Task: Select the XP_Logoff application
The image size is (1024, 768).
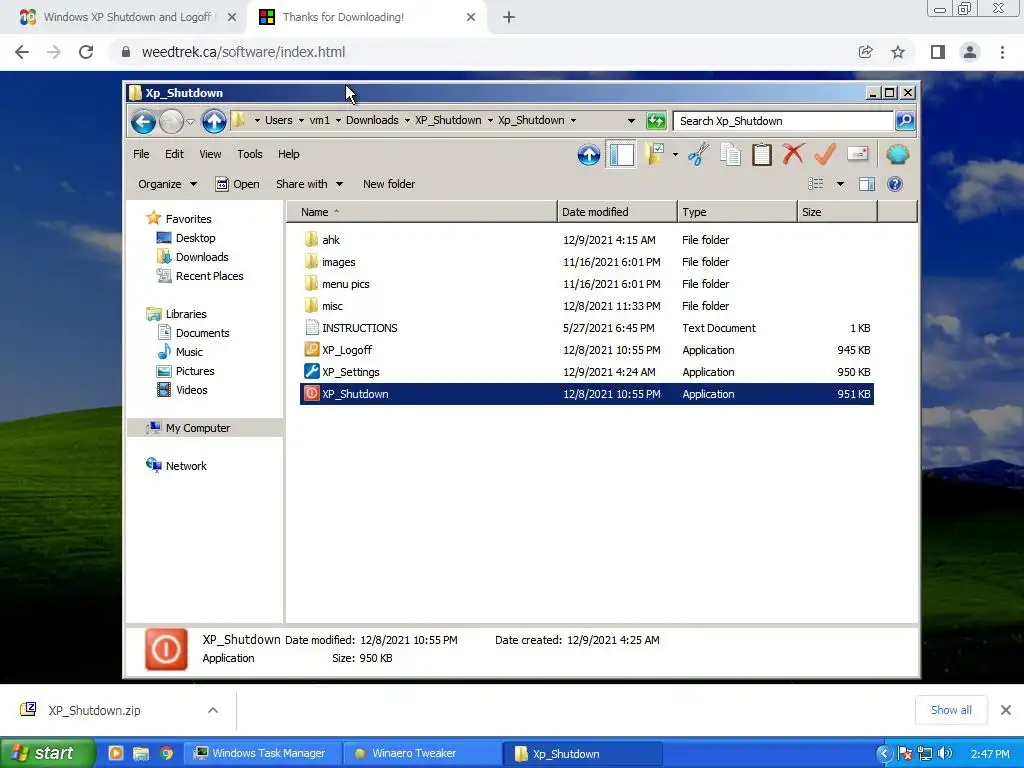Action: (x=347, y=351)
